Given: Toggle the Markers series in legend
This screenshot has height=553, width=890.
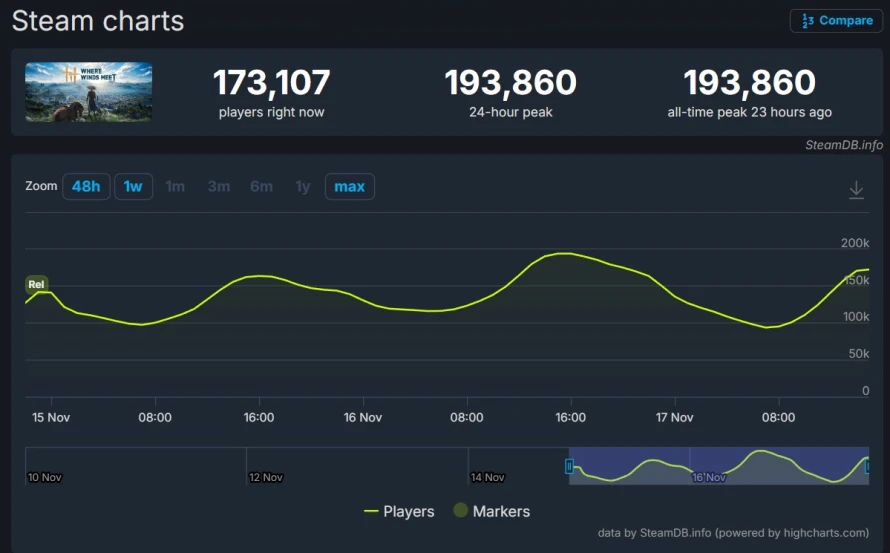Looking at the screenshot, I should click(x=492, y=512).
